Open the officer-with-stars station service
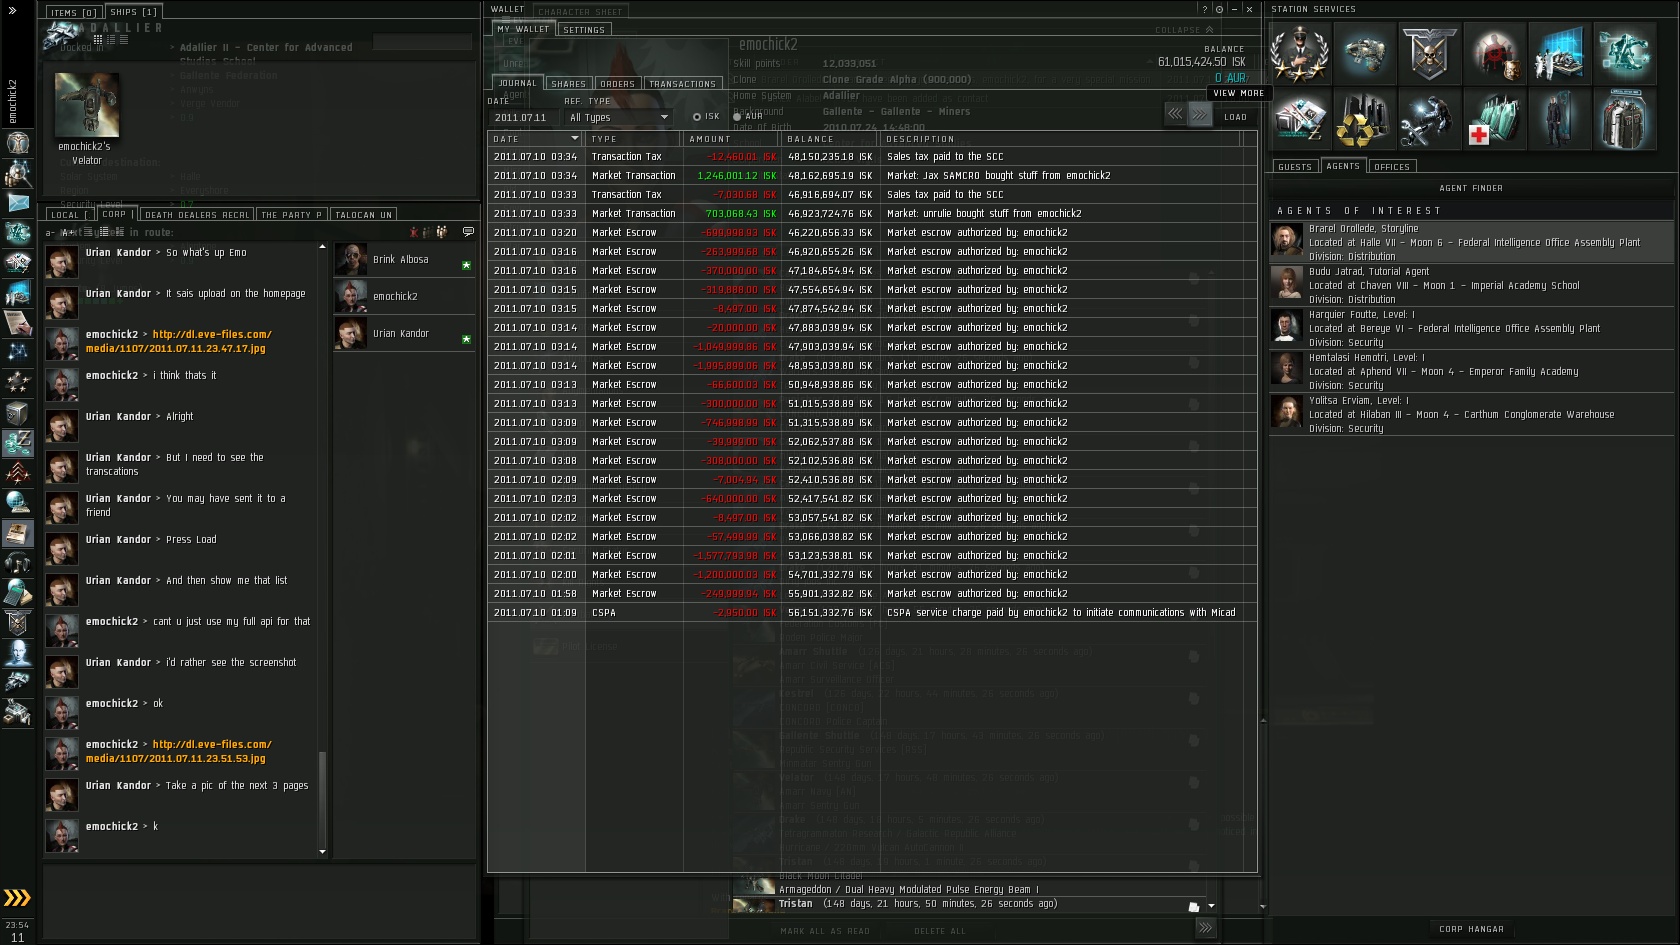The image size is (1680, 945). coord(1299,53)
